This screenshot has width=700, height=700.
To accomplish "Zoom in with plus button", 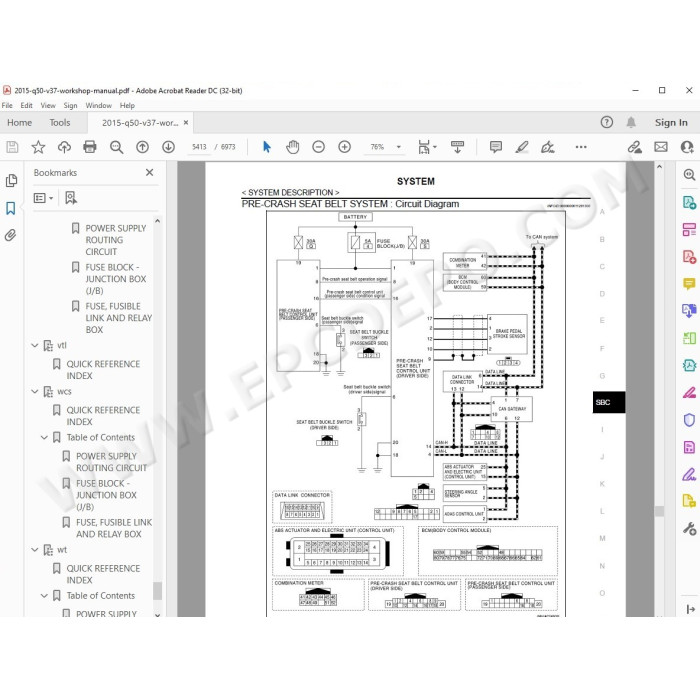I will click(344, 147).
